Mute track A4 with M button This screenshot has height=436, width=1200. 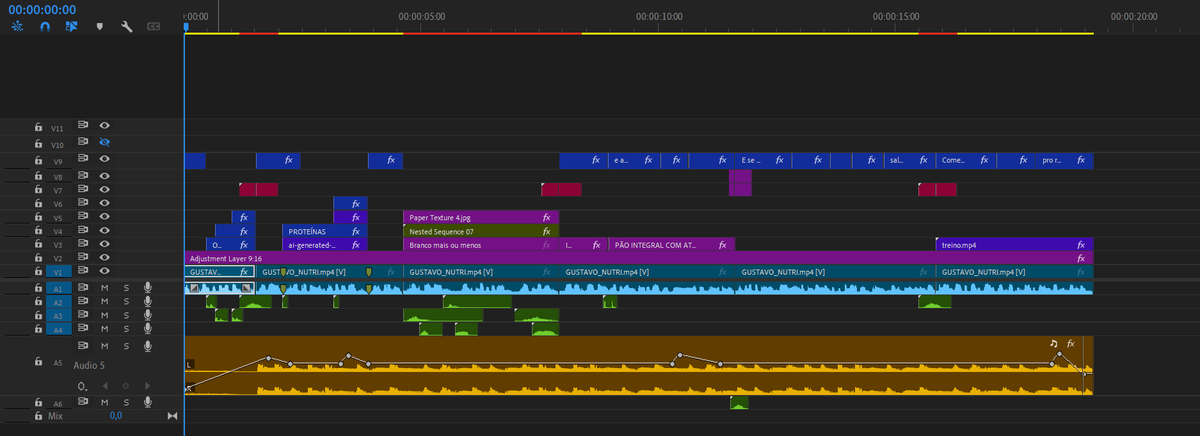105,329
